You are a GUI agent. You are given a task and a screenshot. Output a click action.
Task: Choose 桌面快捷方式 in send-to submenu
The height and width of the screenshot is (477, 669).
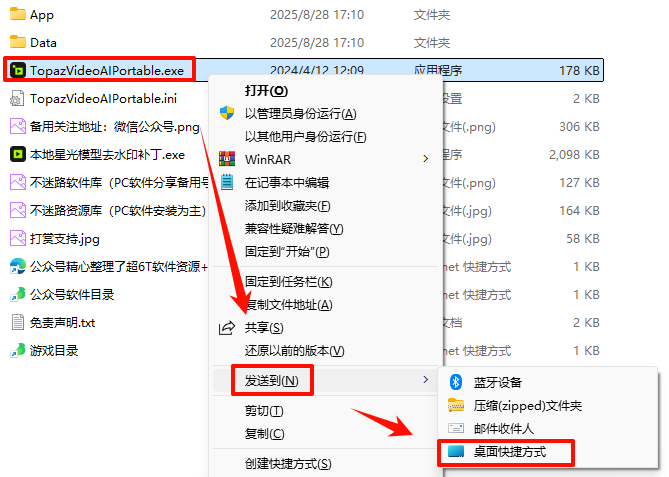coord(509,451)
